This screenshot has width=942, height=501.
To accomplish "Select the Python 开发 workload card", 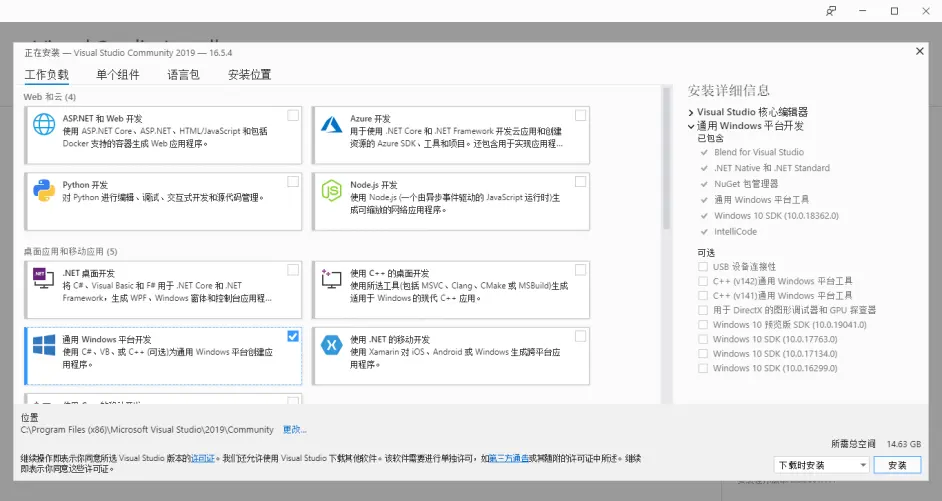I will click(163, 201).
